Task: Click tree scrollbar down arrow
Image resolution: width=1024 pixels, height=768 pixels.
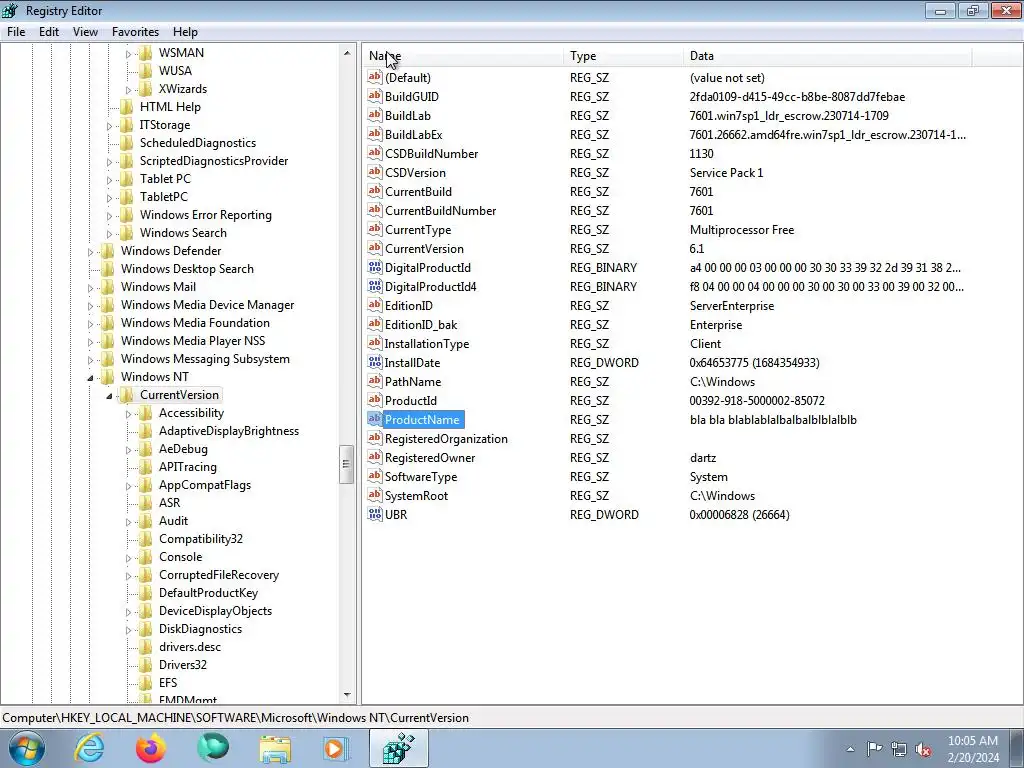Action: [x=347, y=695]
